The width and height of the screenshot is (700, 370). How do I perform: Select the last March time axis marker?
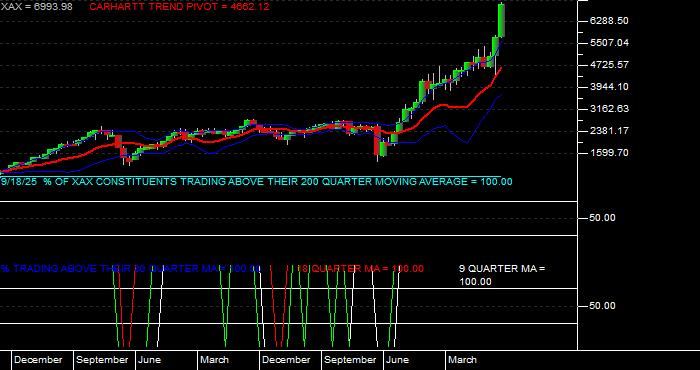pos(462,360)
